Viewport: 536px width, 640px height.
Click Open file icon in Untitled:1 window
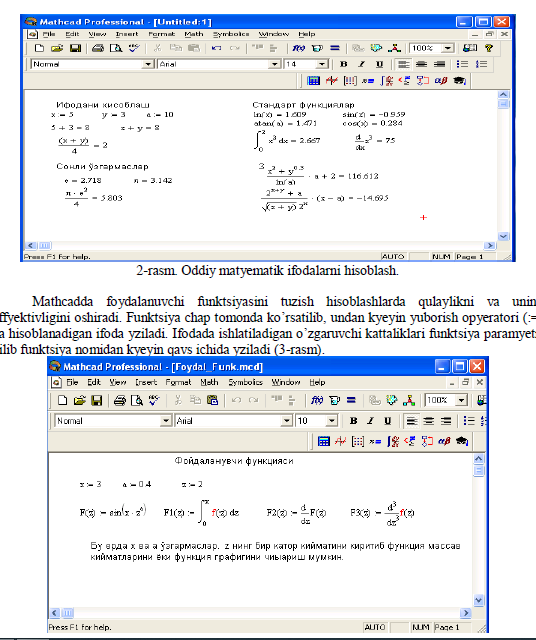point(57,48)
